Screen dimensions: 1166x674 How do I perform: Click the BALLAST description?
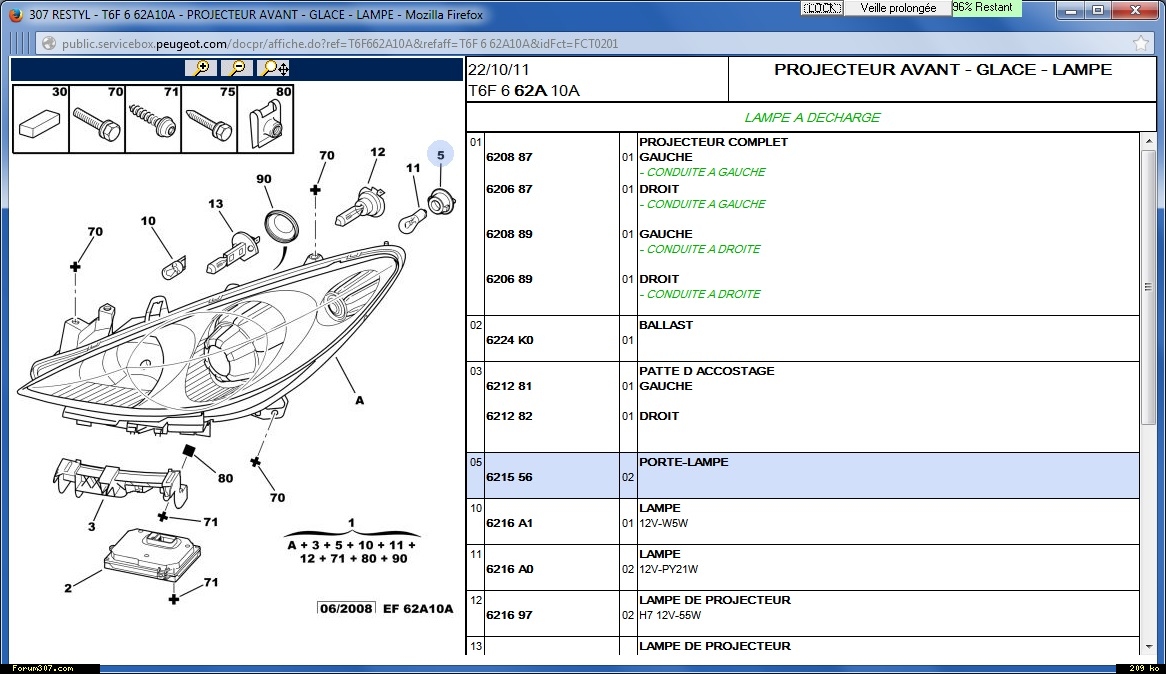(666, 325)
